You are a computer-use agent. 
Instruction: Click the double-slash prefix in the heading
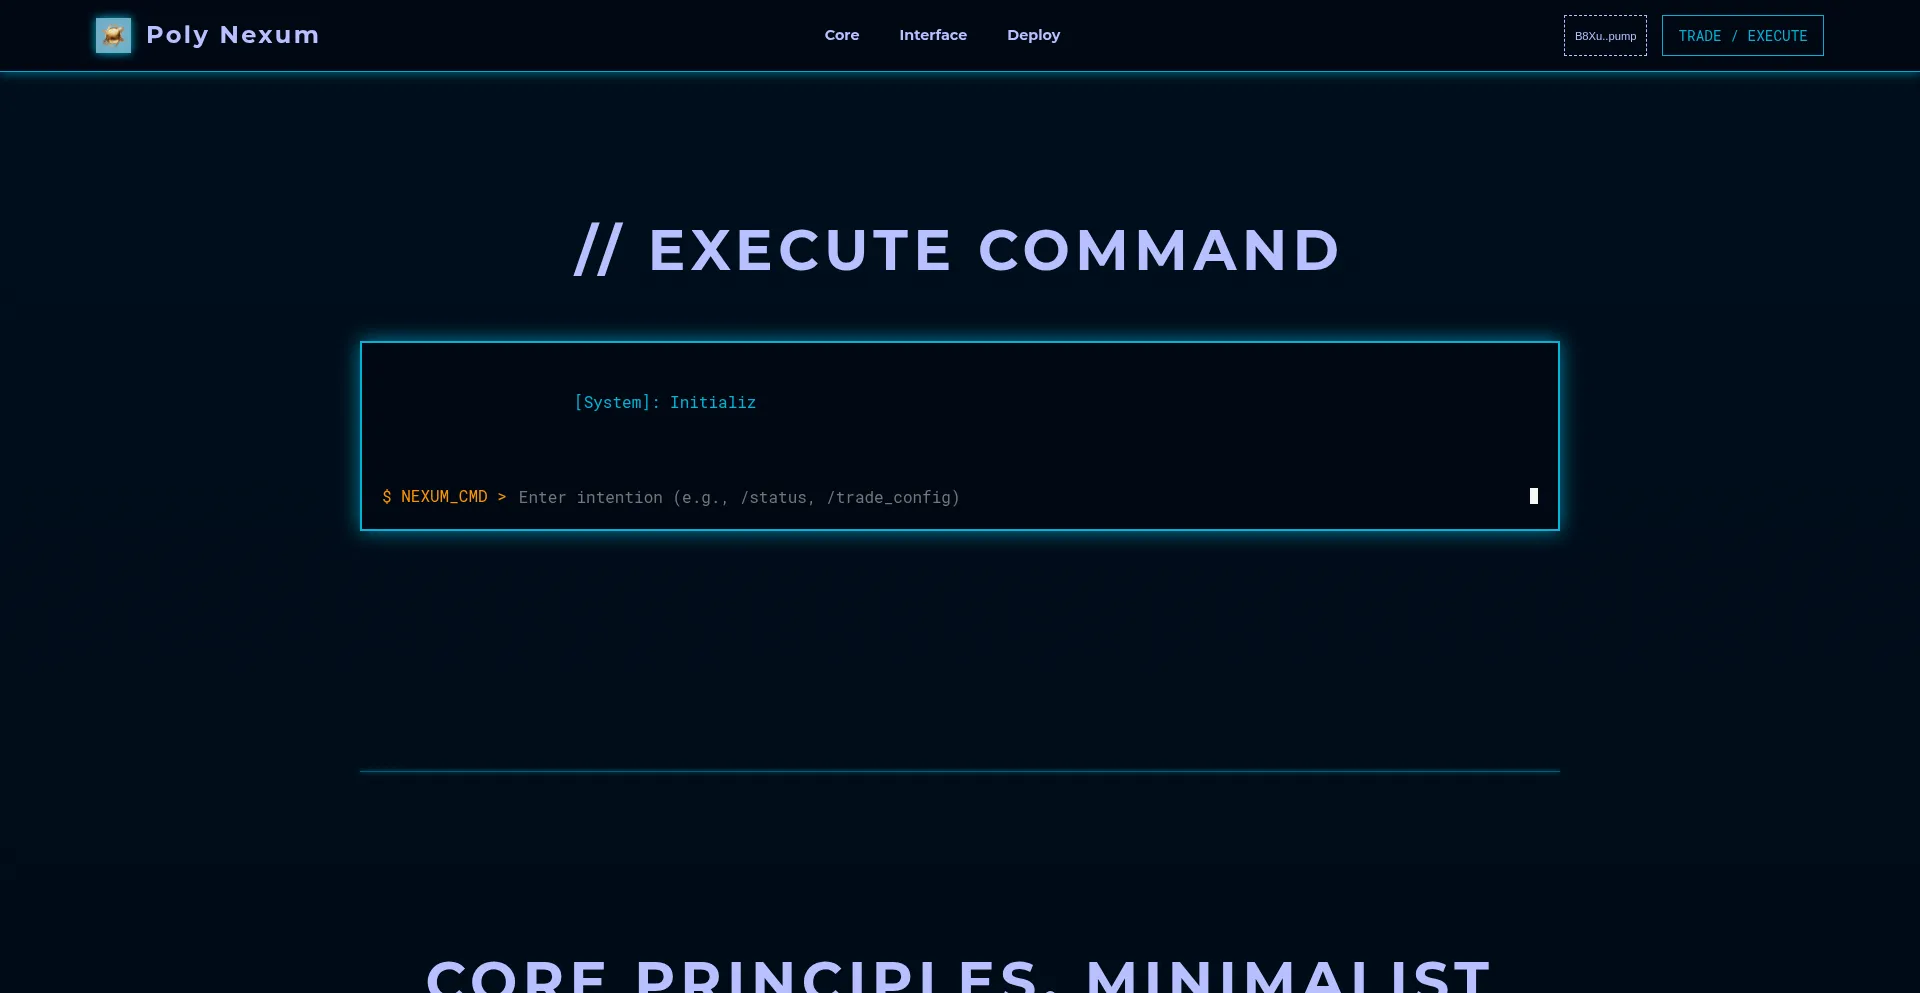click(x=598, y=250)
